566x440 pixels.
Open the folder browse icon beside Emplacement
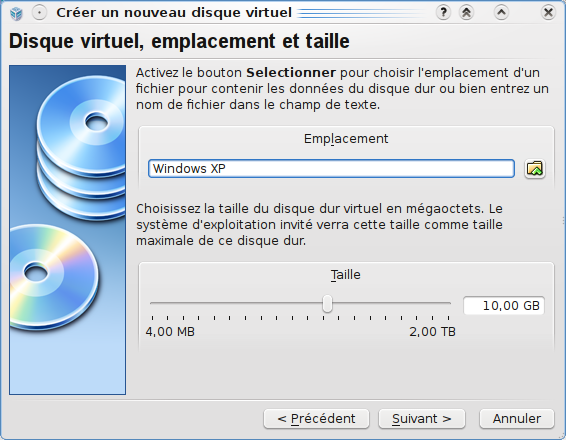coord(535,169)
